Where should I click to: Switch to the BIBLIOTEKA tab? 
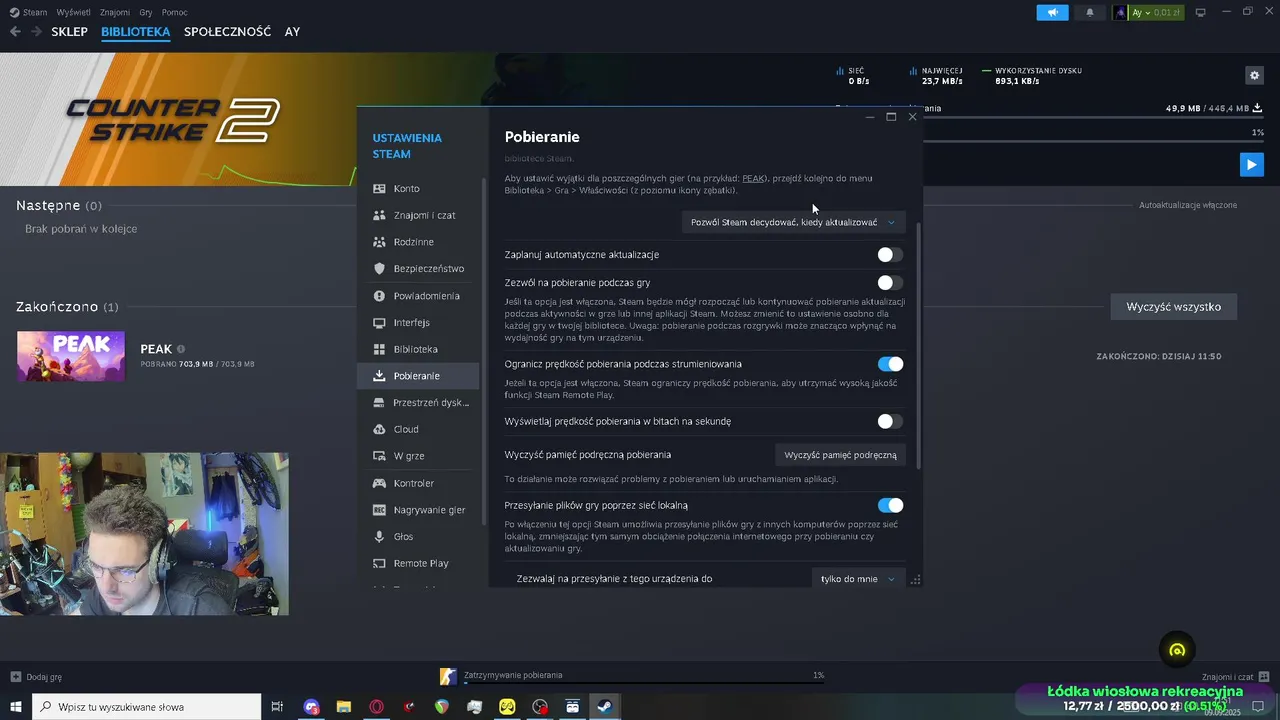[136, 32]
